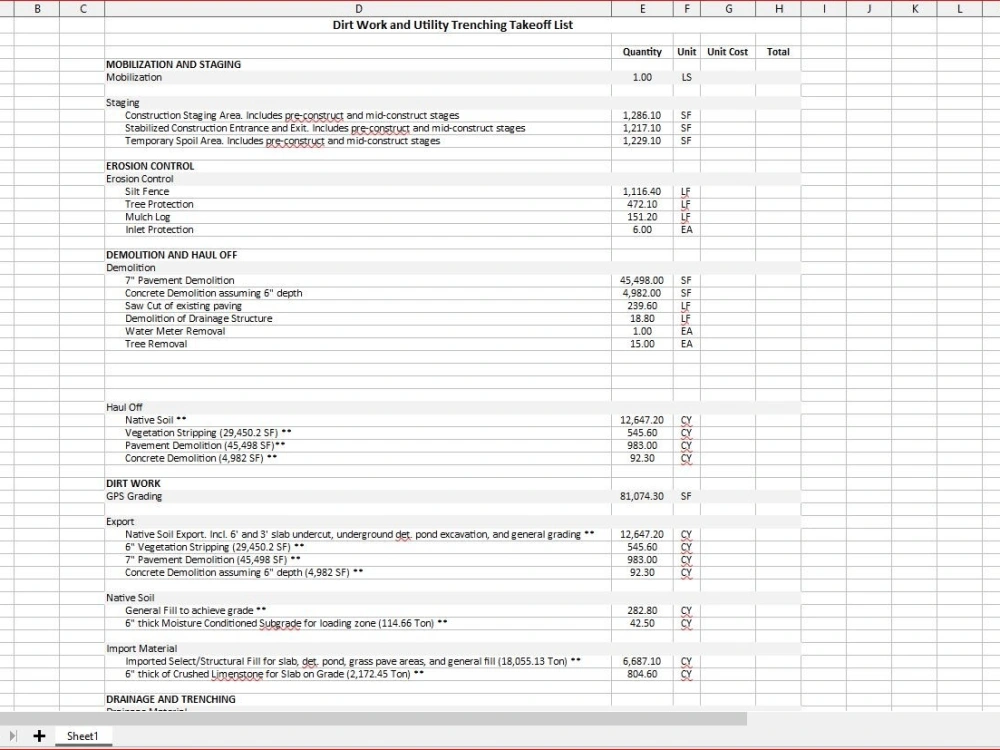Select the DRAINAGE AND TRENCHING heading cell
Screen dimensions: 1000x750
pyautogui.click(x=171, y=699)
